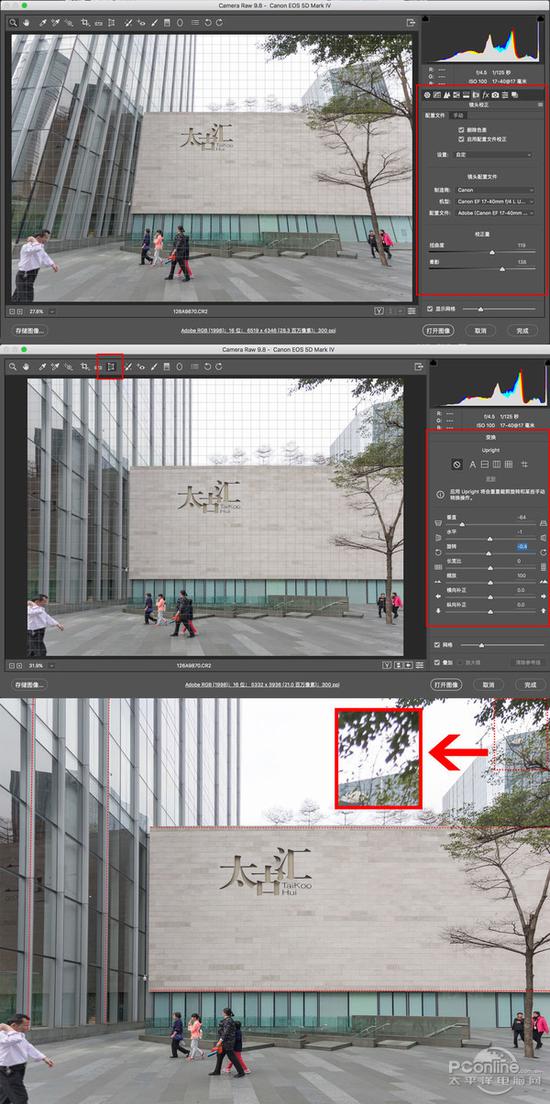
Task: Toggle 叠加 checkbox in 变换 window
Action: click(x=437, y=663)
